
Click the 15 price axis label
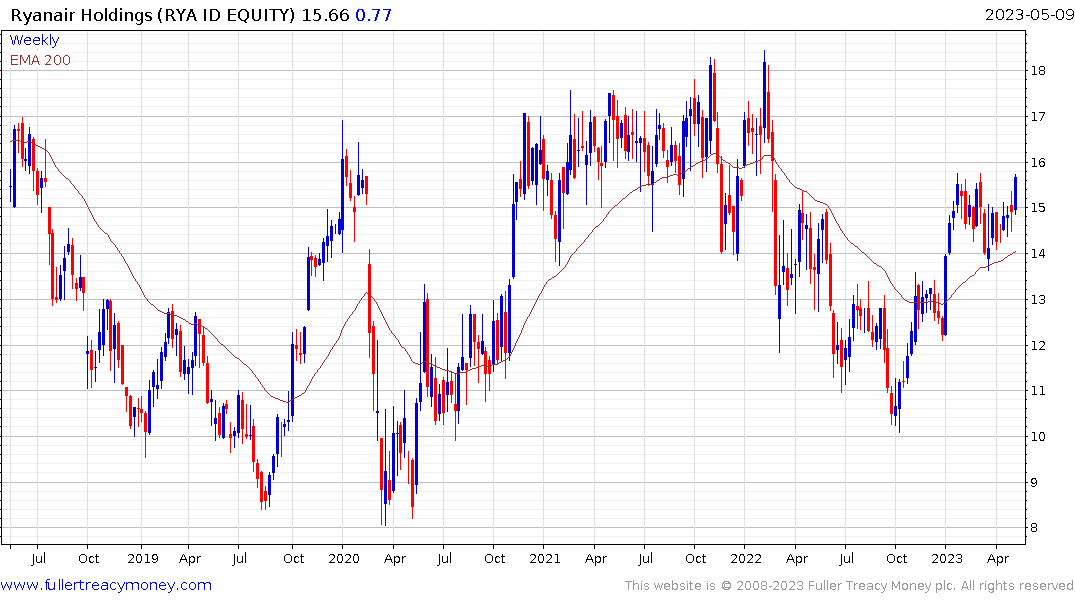tap(1038, 208)
